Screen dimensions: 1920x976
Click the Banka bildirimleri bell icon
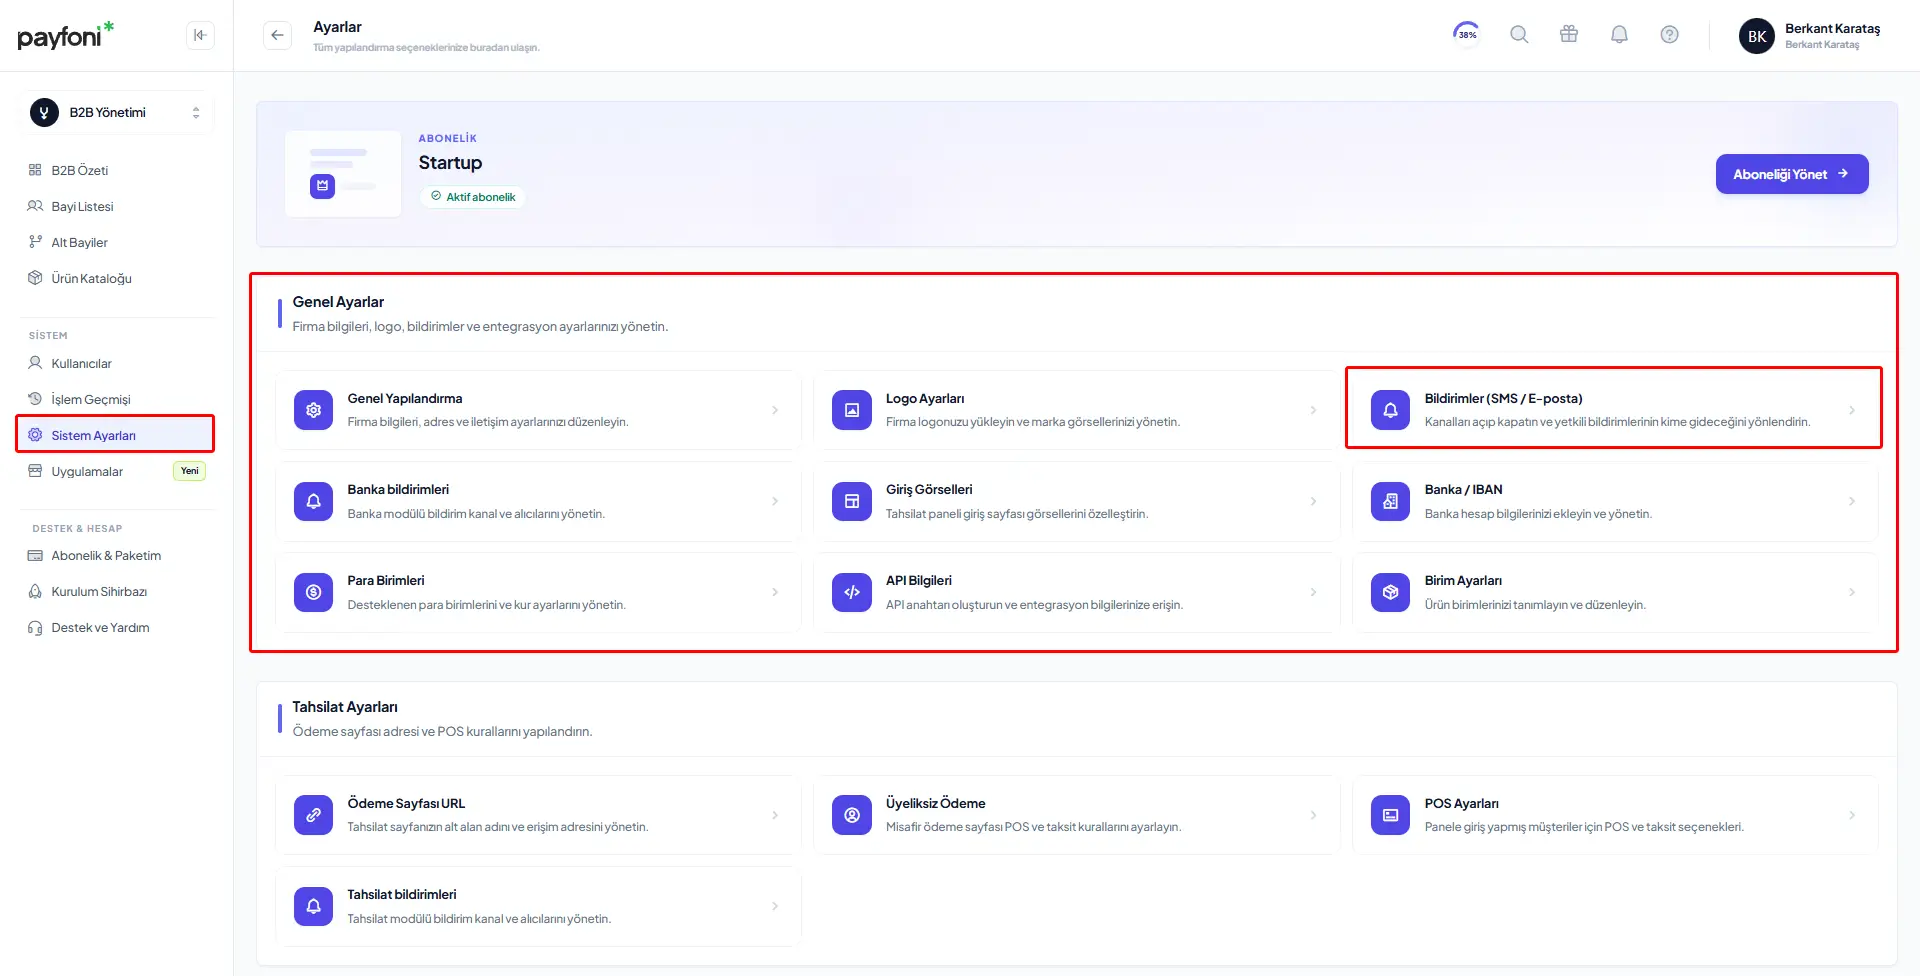313,501
